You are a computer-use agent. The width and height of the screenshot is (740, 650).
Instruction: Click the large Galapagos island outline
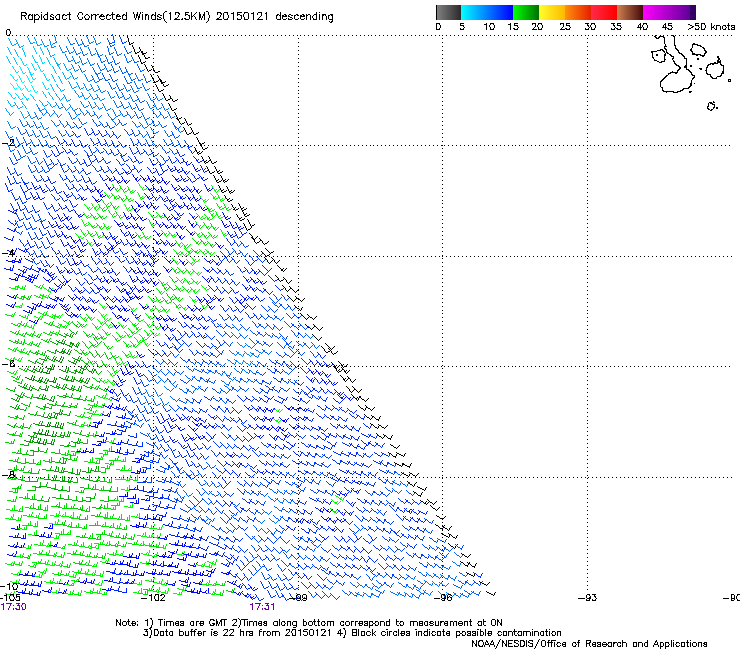click(676, 66)
